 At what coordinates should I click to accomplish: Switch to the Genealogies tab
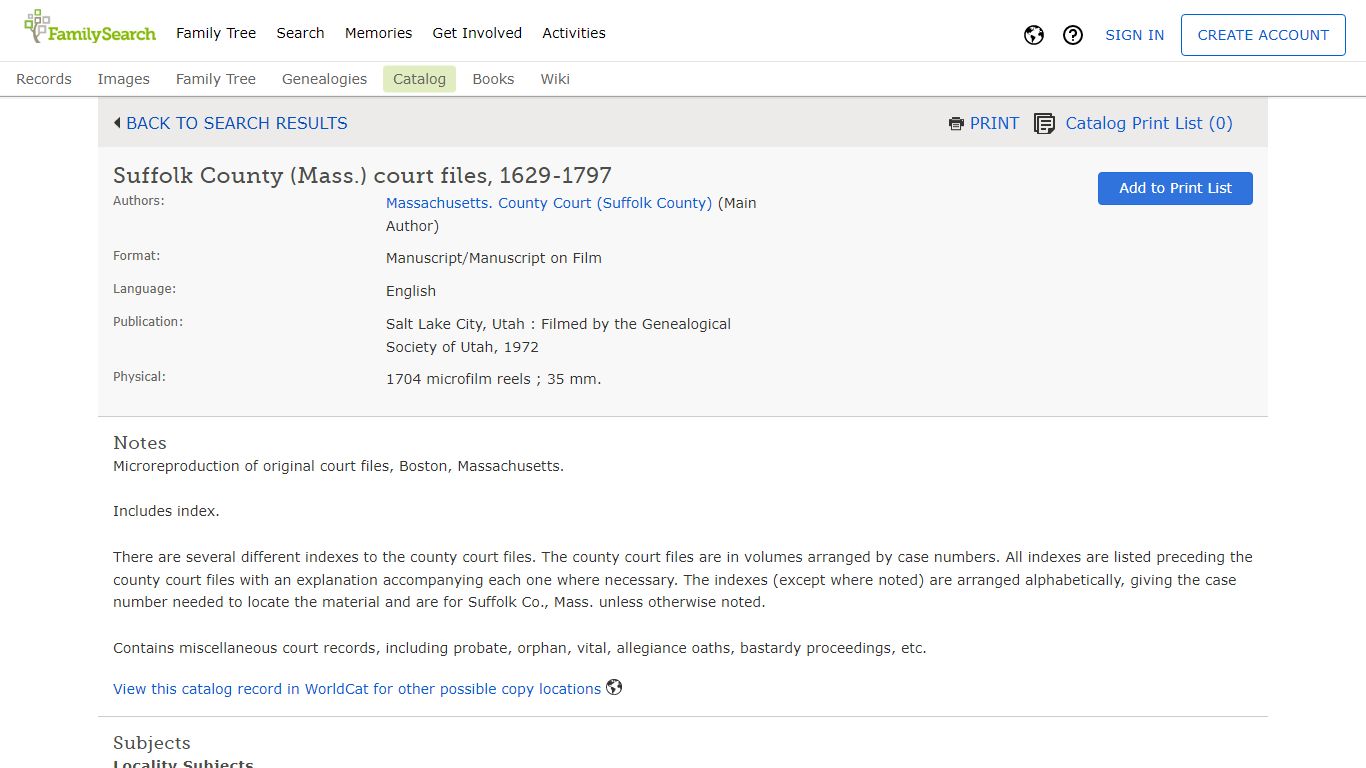point(324,79)
